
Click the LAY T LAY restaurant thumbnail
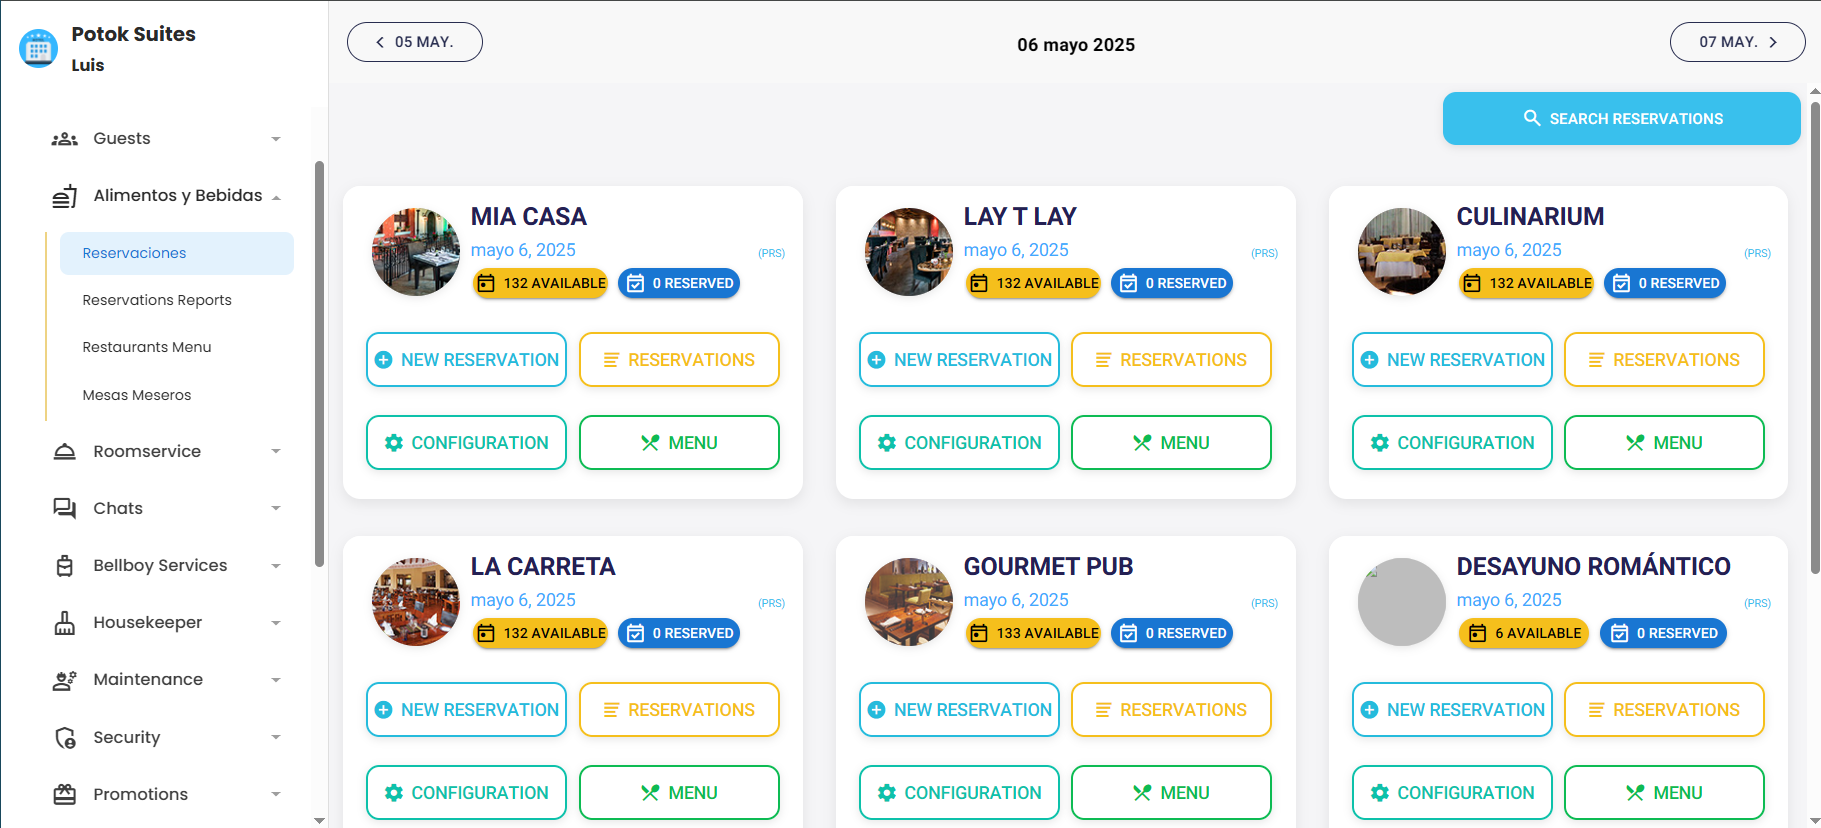[909, 252]
